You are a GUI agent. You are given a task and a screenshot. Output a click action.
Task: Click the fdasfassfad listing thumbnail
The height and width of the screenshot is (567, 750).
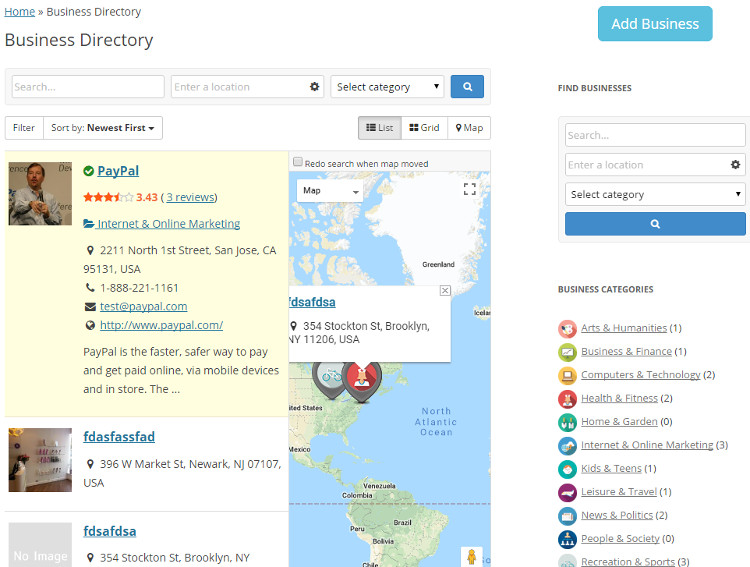pyautogui.click(x=40, y=460)
